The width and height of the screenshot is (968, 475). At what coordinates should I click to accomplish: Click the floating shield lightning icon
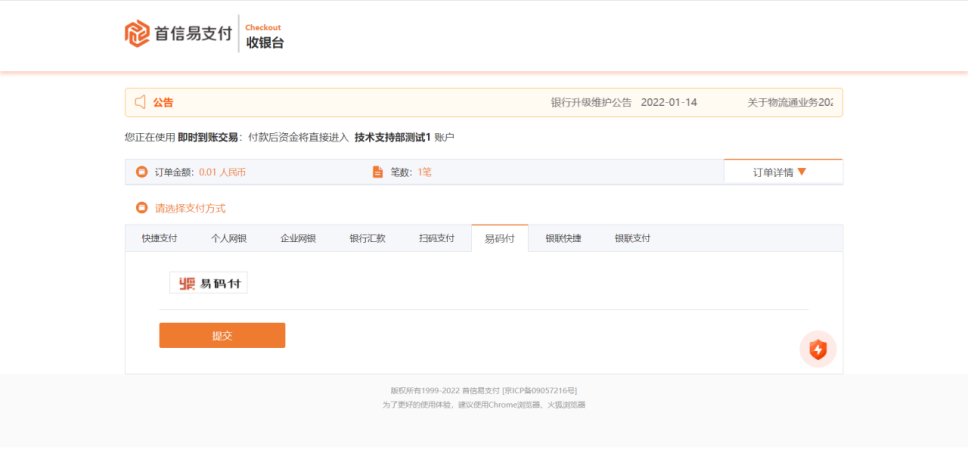pos(818,349)
